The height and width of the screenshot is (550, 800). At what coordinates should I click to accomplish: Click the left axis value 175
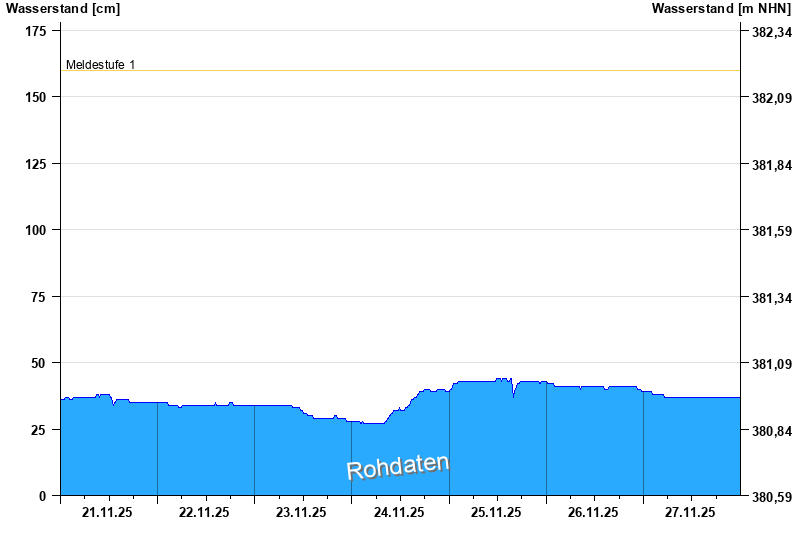coord(35,31)
